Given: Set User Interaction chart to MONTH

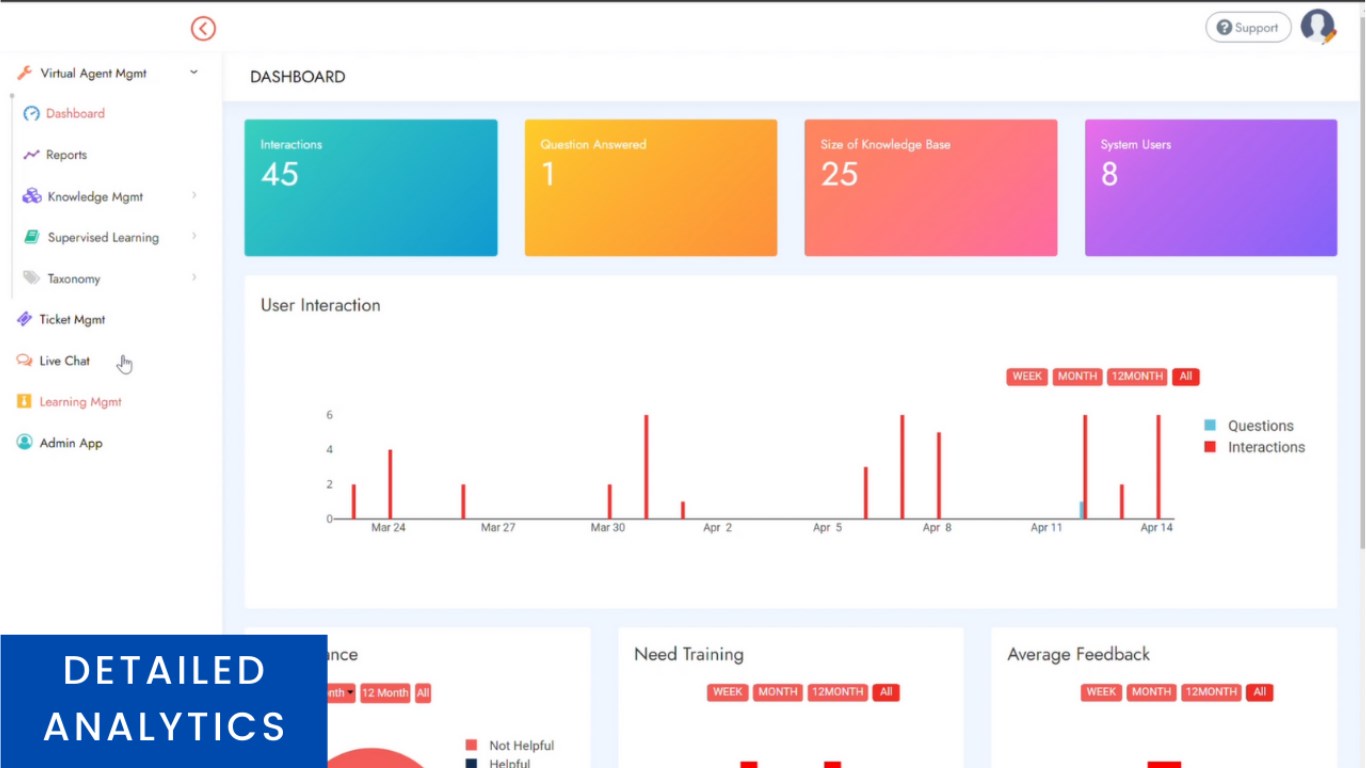Looking at the screenshot, I should pos(1077,377).
